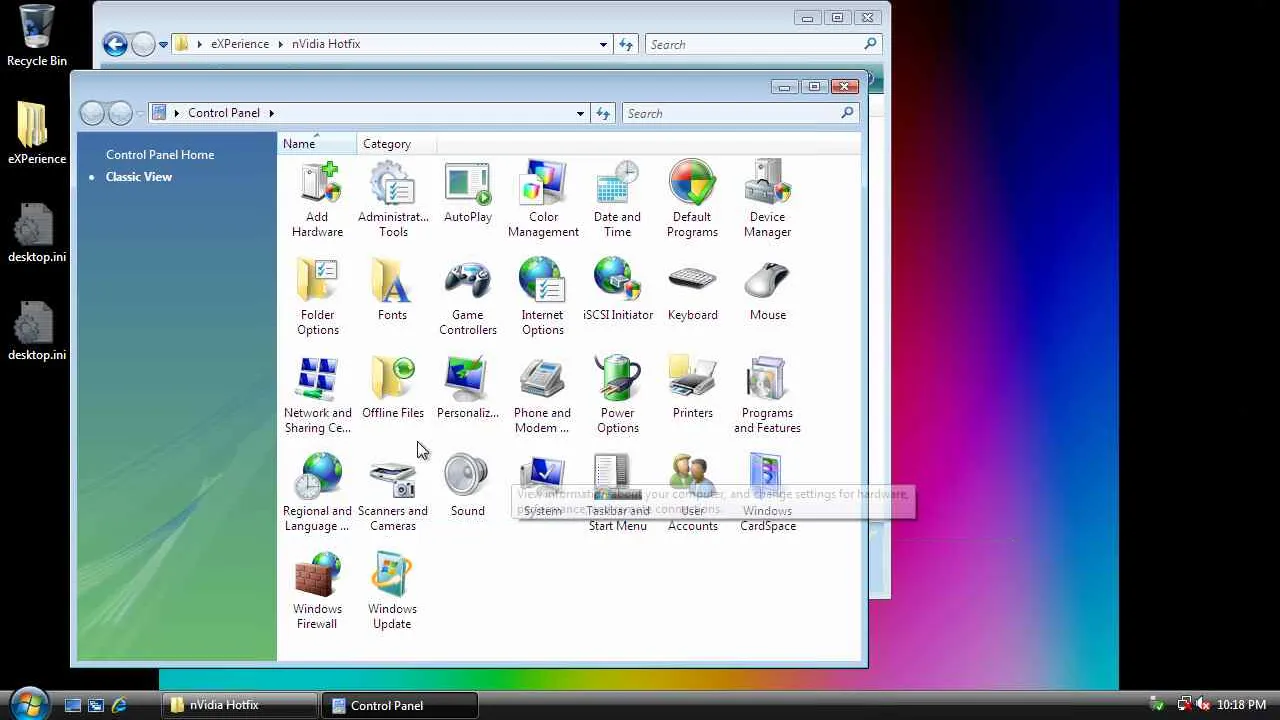
Task: Open Programs and Features
Action: (x=767, y=396)
